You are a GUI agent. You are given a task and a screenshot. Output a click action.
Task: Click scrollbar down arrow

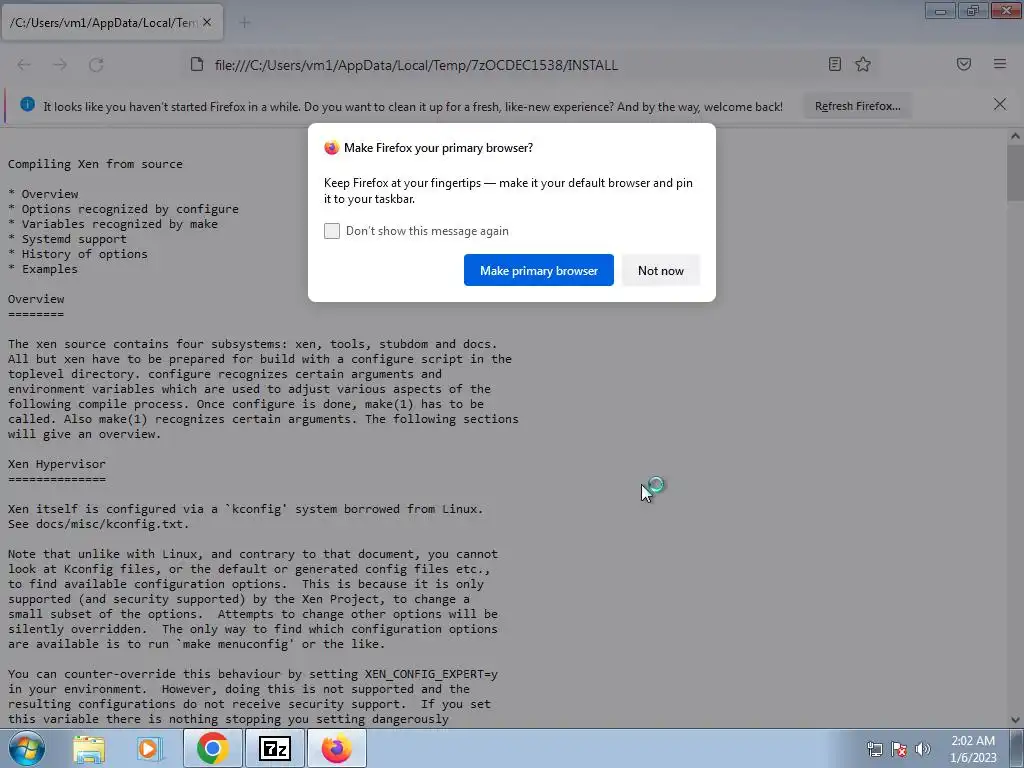pyautogui.click(x=1015, y=720)
